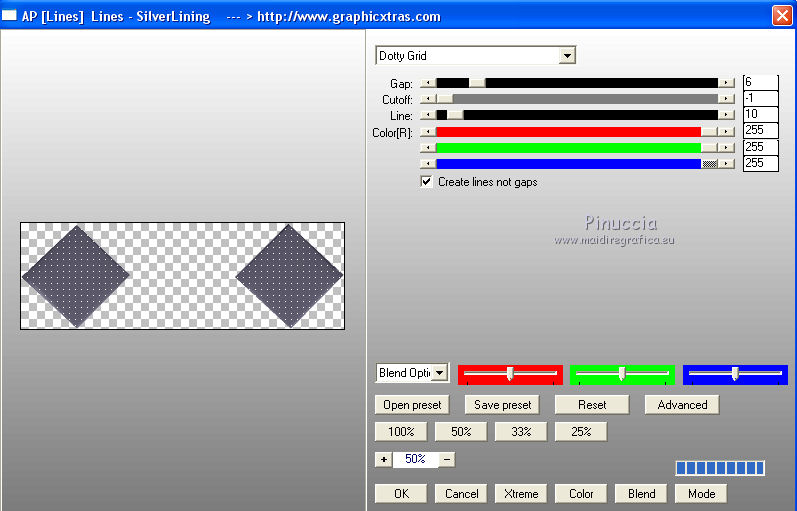Confirm the effect with OK
Viewport: 797px width, 511px height.
[x=401, y=494]
